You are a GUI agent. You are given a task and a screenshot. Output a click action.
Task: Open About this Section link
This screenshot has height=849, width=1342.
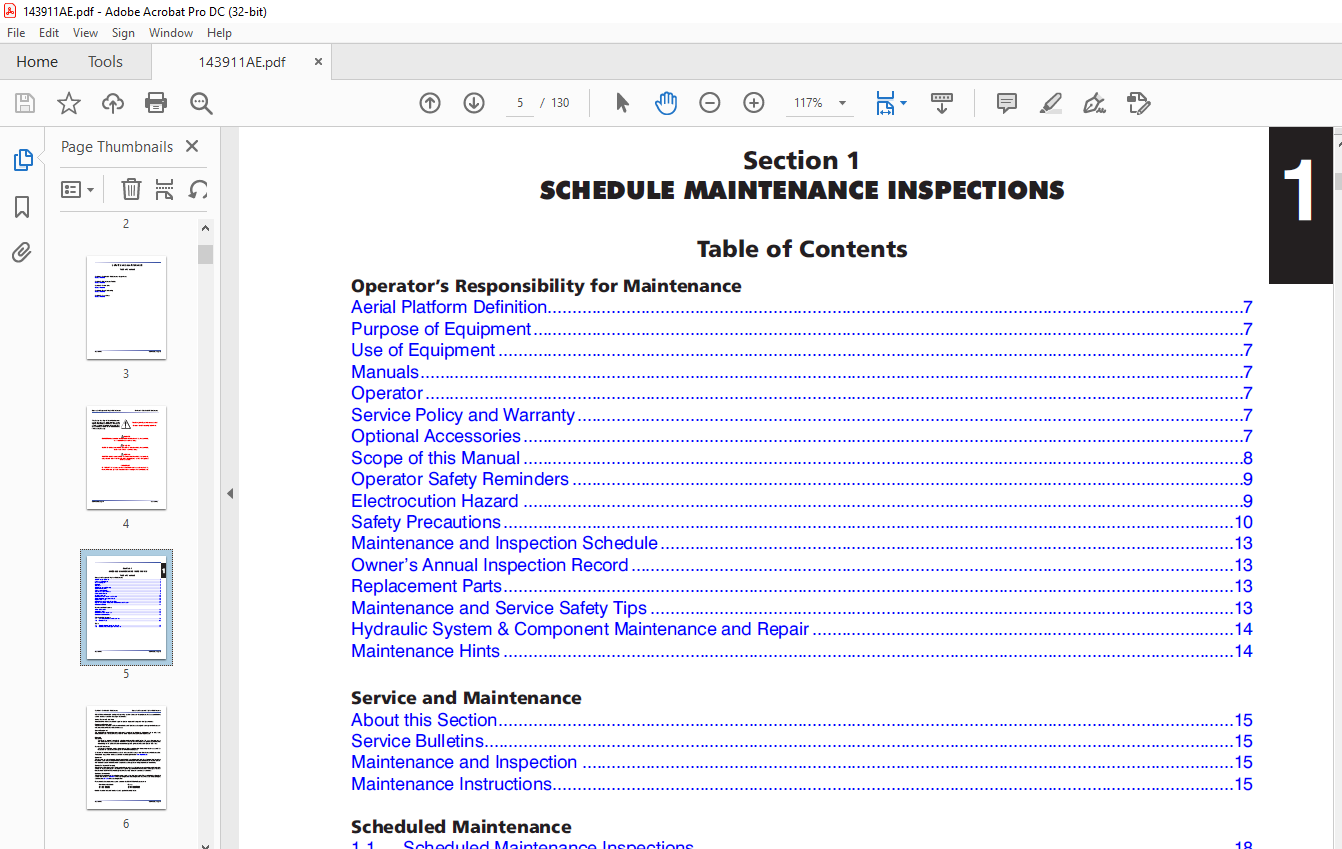(424, 720)
